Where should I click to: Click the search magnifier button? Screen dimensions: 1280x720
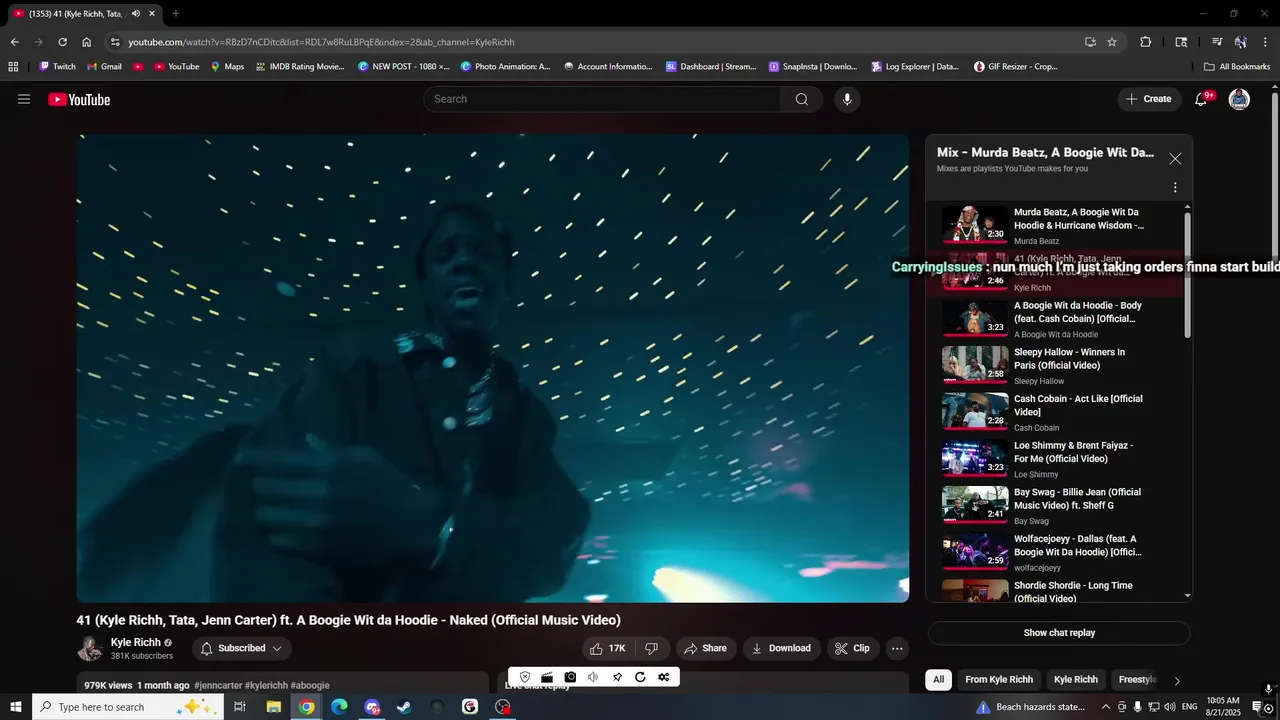pyautogui.click(x=801, y=99)
